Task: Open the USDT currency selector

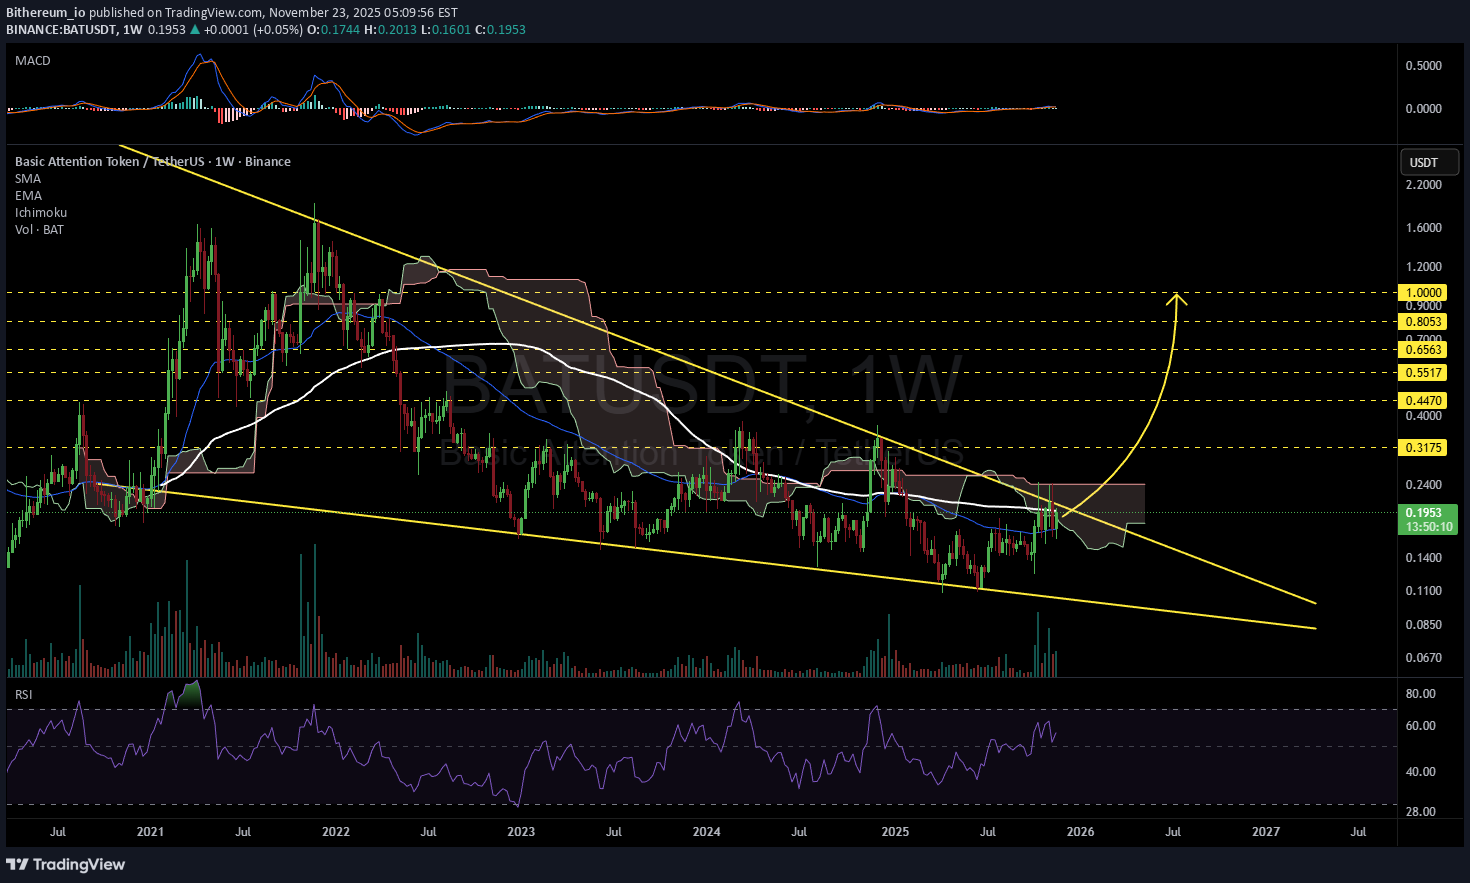Action: tap(1423, 162)
